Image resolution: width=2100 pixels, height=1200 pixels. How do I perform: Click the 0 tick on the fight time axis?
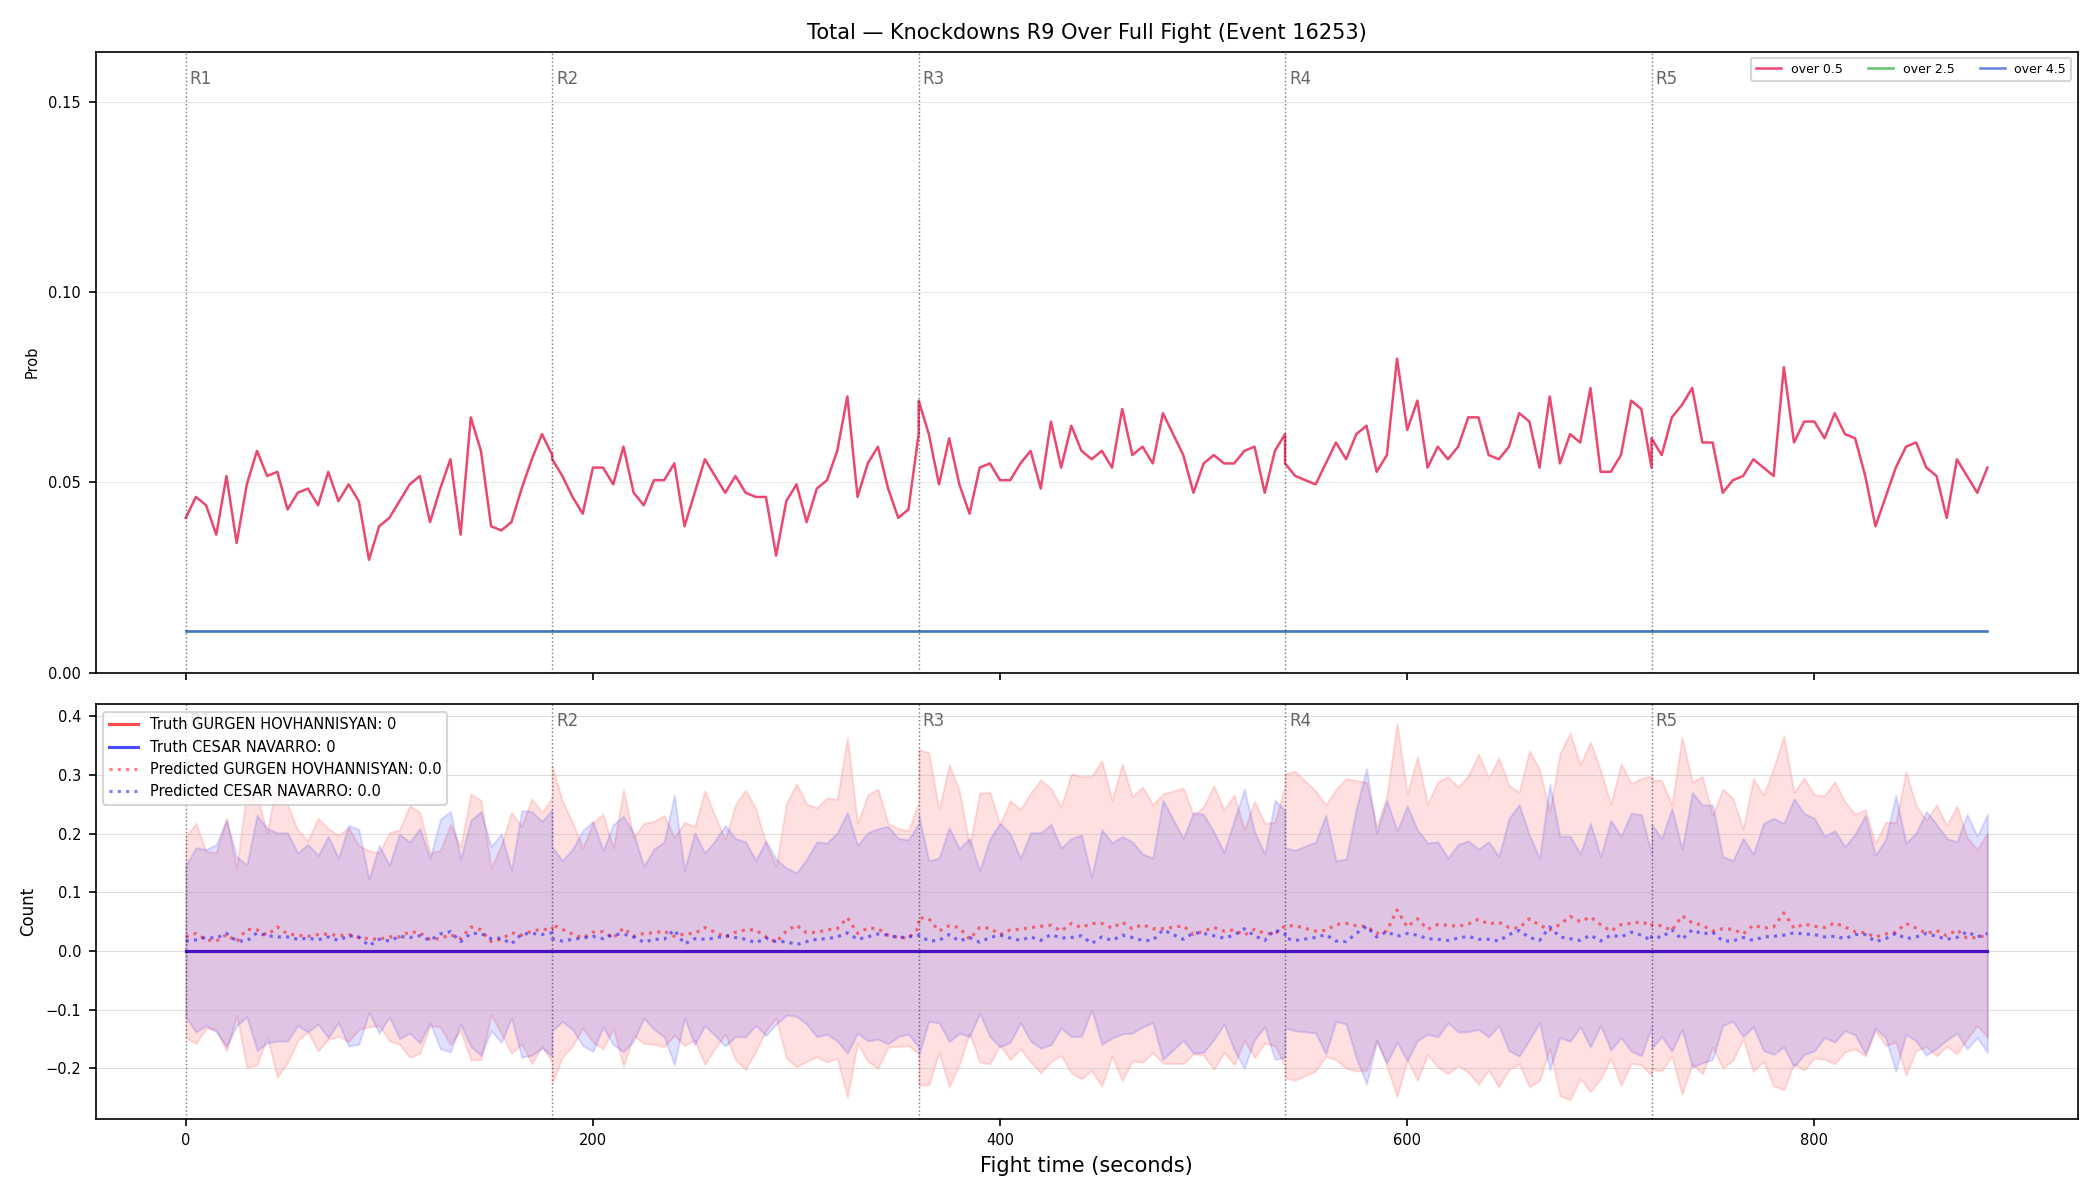(186, 1139)
